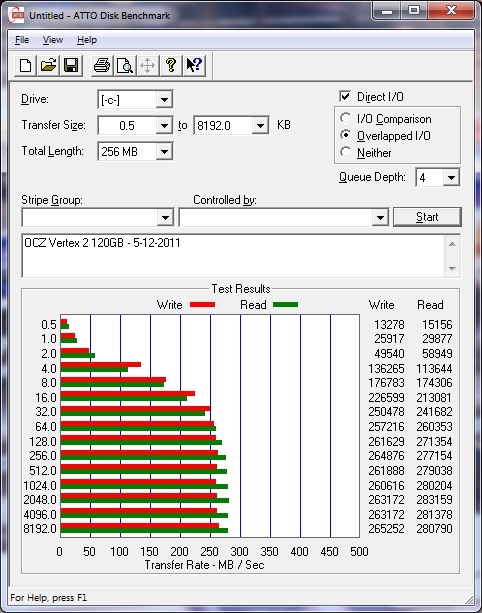Open the File menu
482x613 pixels.
(x=22, y=40)
